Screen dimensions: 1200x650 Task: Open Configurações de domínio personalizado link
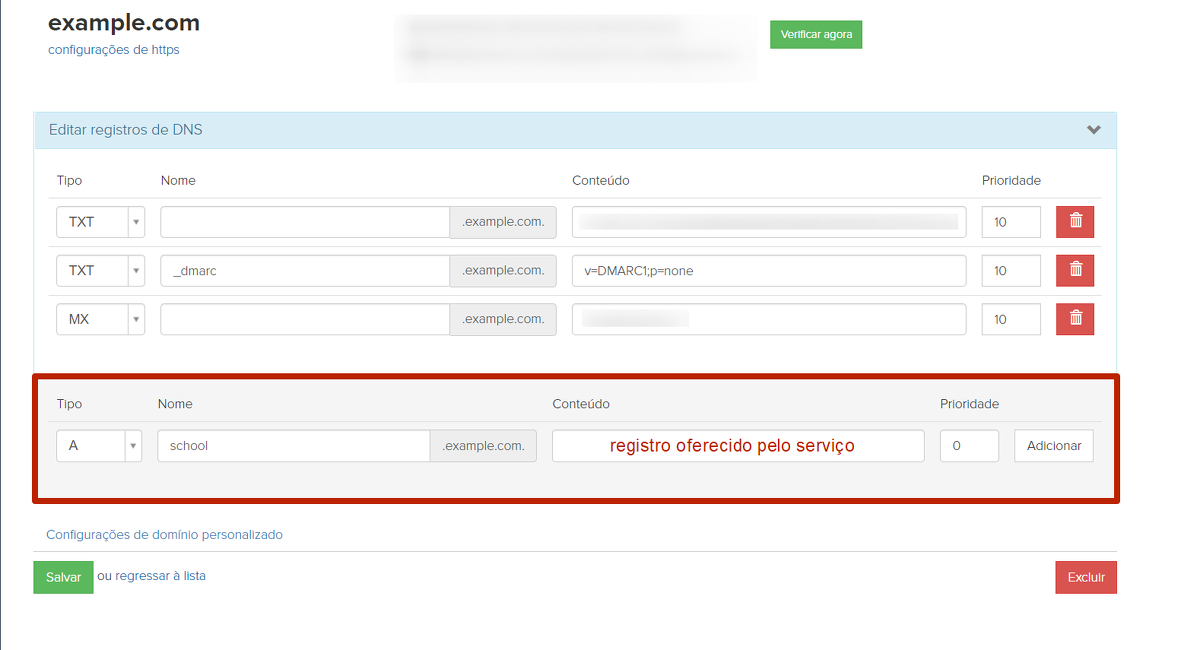click(x=164, y=535)
